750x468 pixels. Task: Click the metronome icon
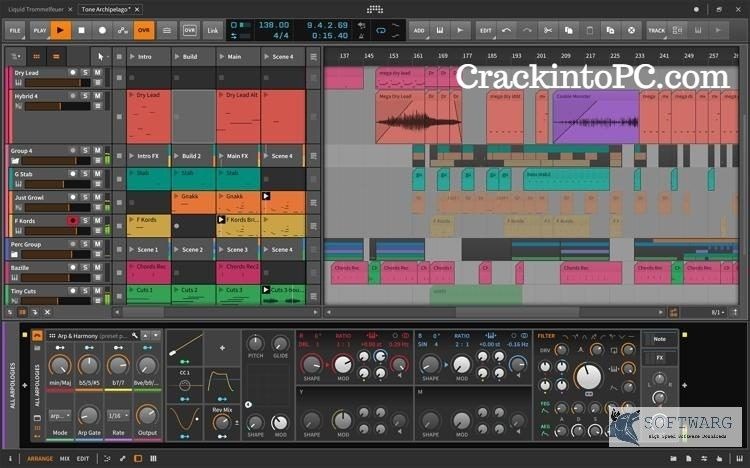[x=362, y=36]
